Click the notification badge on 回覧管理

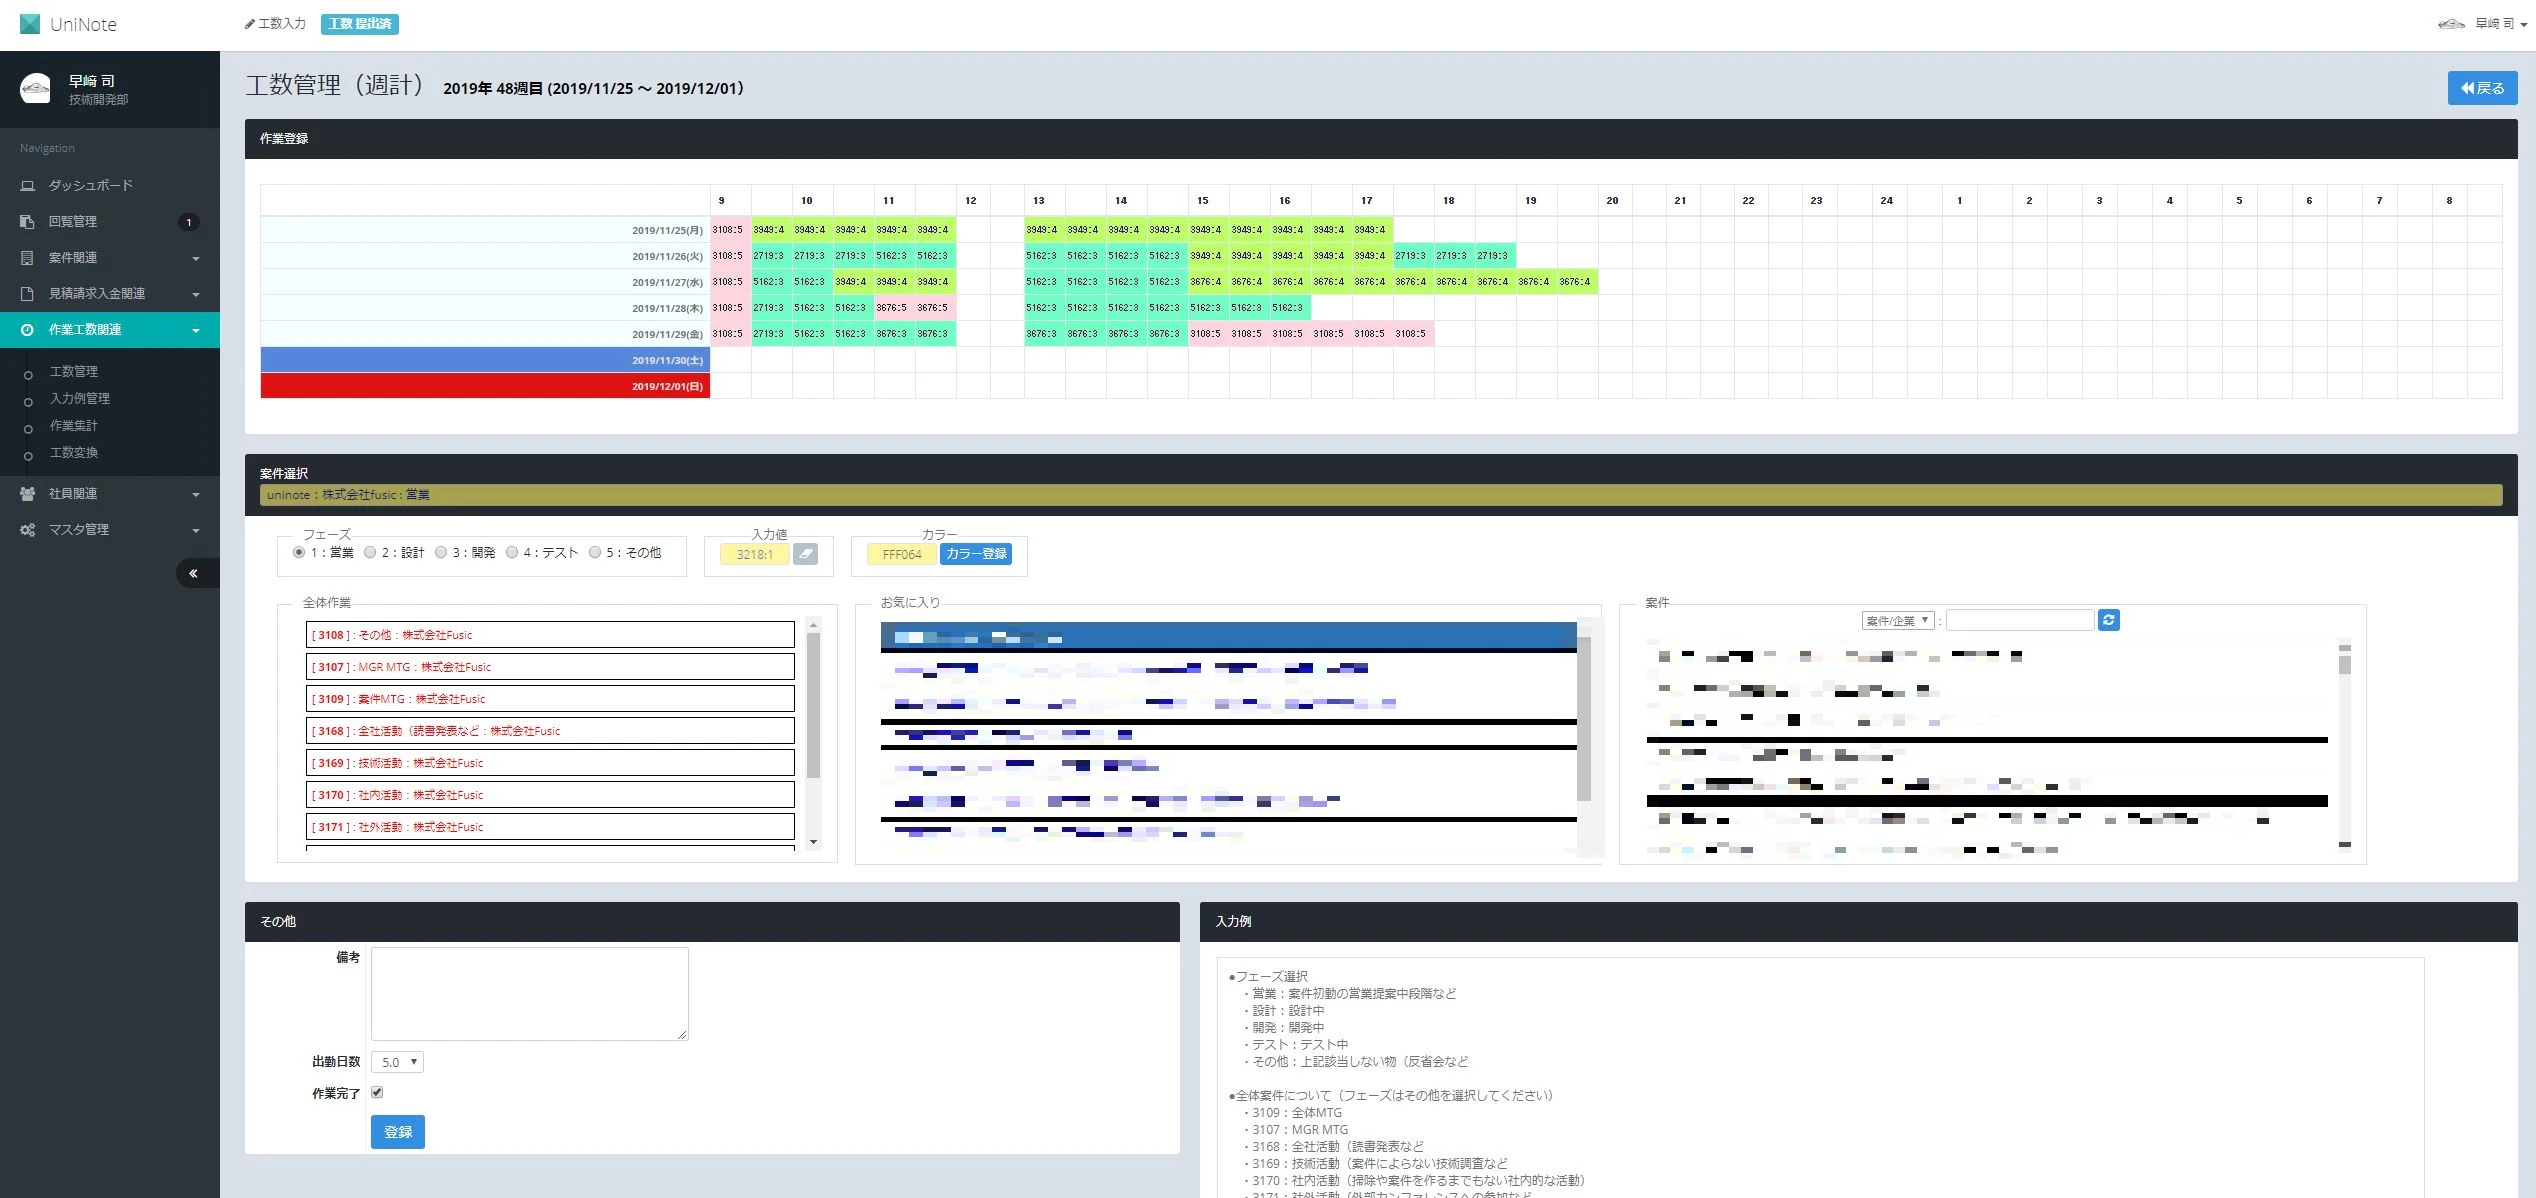(188, 222)
